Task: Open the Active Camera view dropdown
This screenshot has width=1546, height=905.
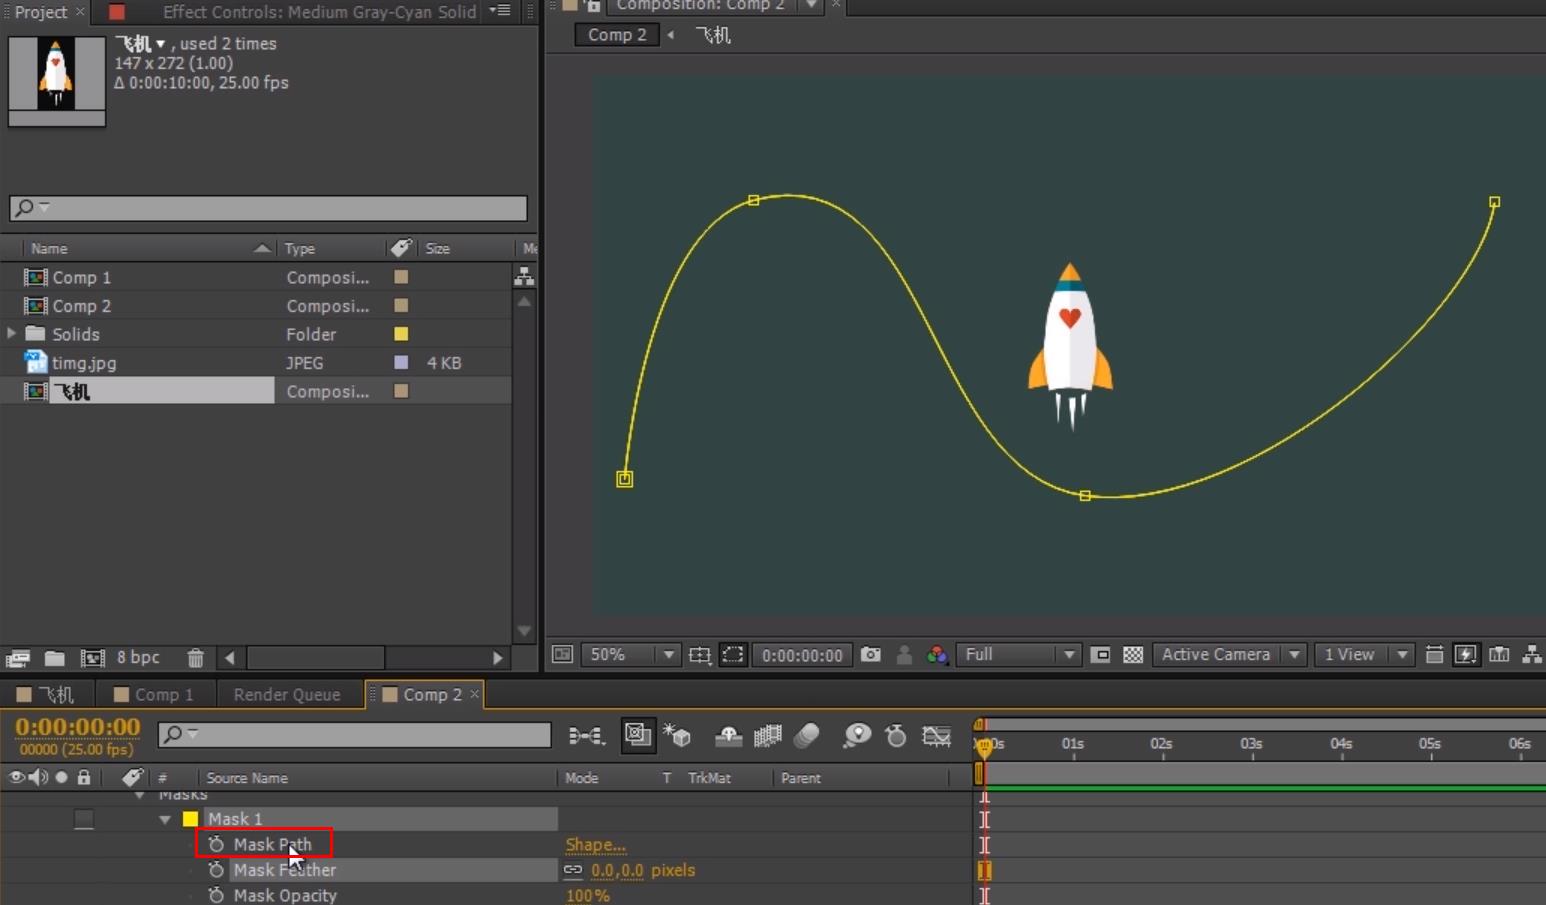Action: [1230, 655]
